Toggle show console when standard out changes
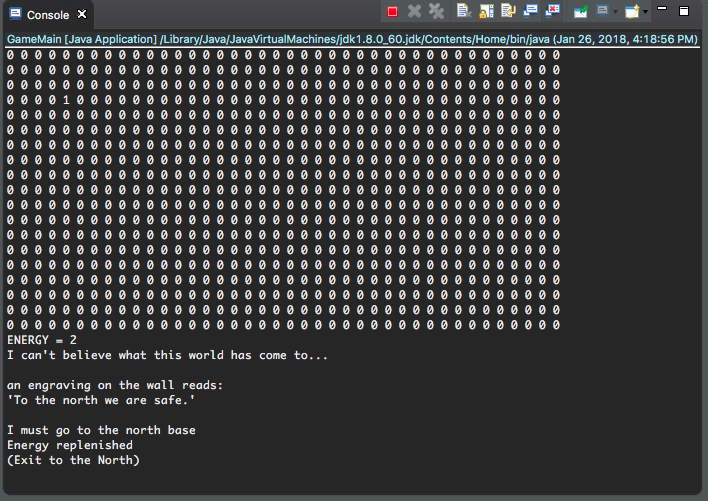 (x=530, y=12)
